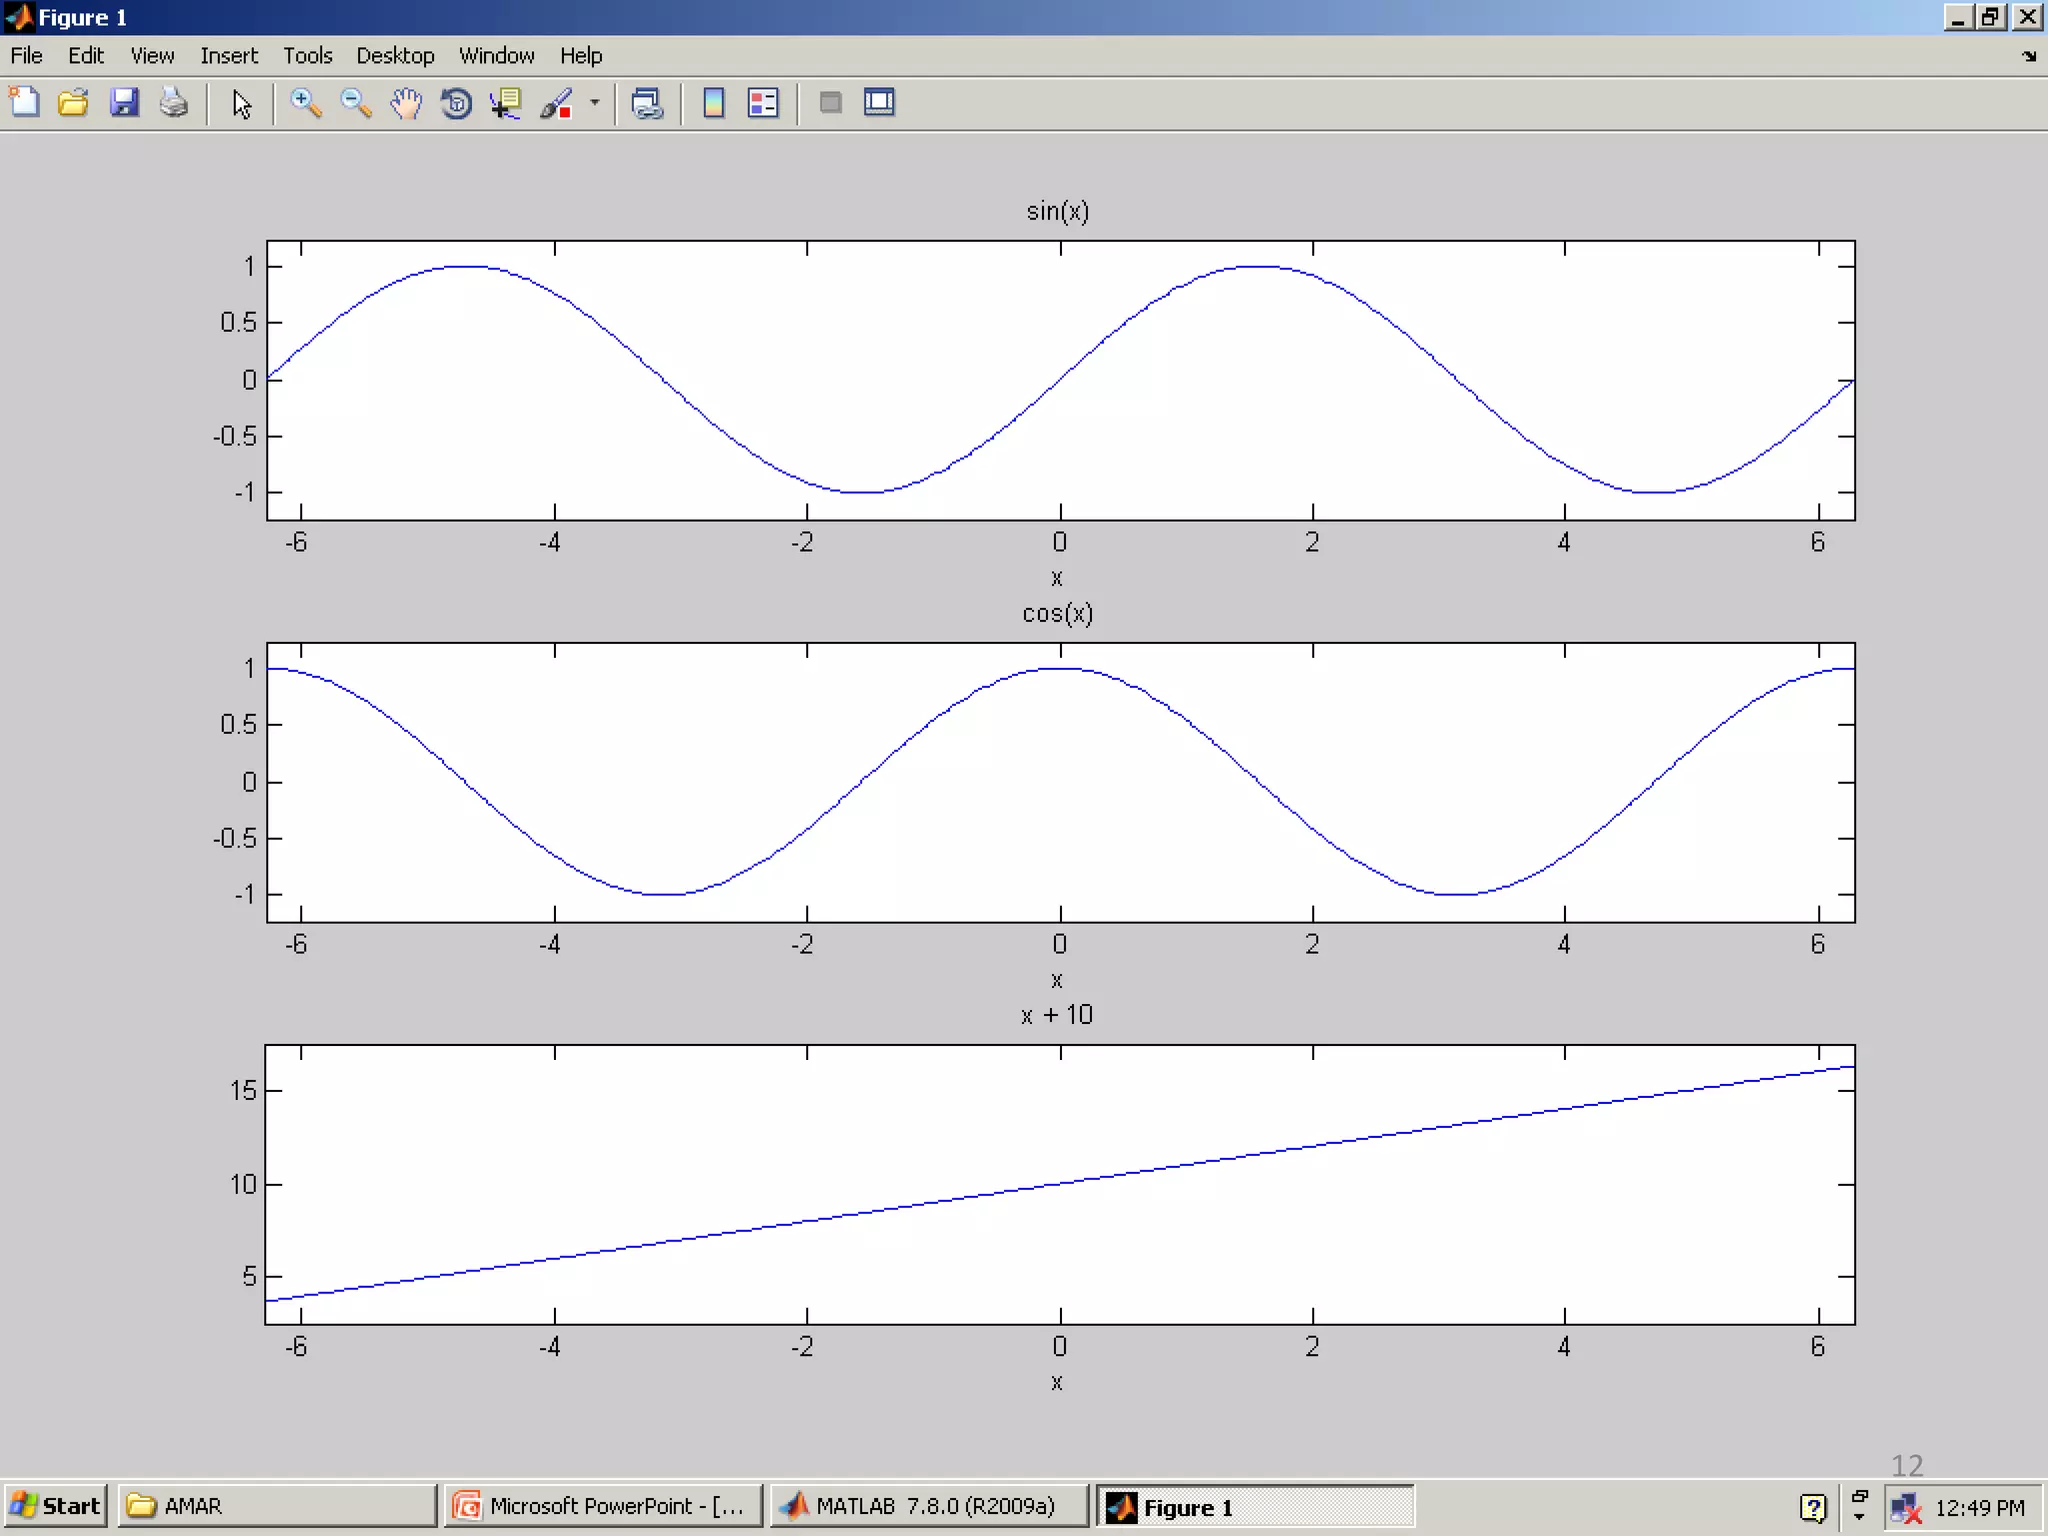Toggle the Edit Plot arrow tool
The width and height of the screenshot is (2048, 1536).
pyautogui.click(x=241, y=104)
